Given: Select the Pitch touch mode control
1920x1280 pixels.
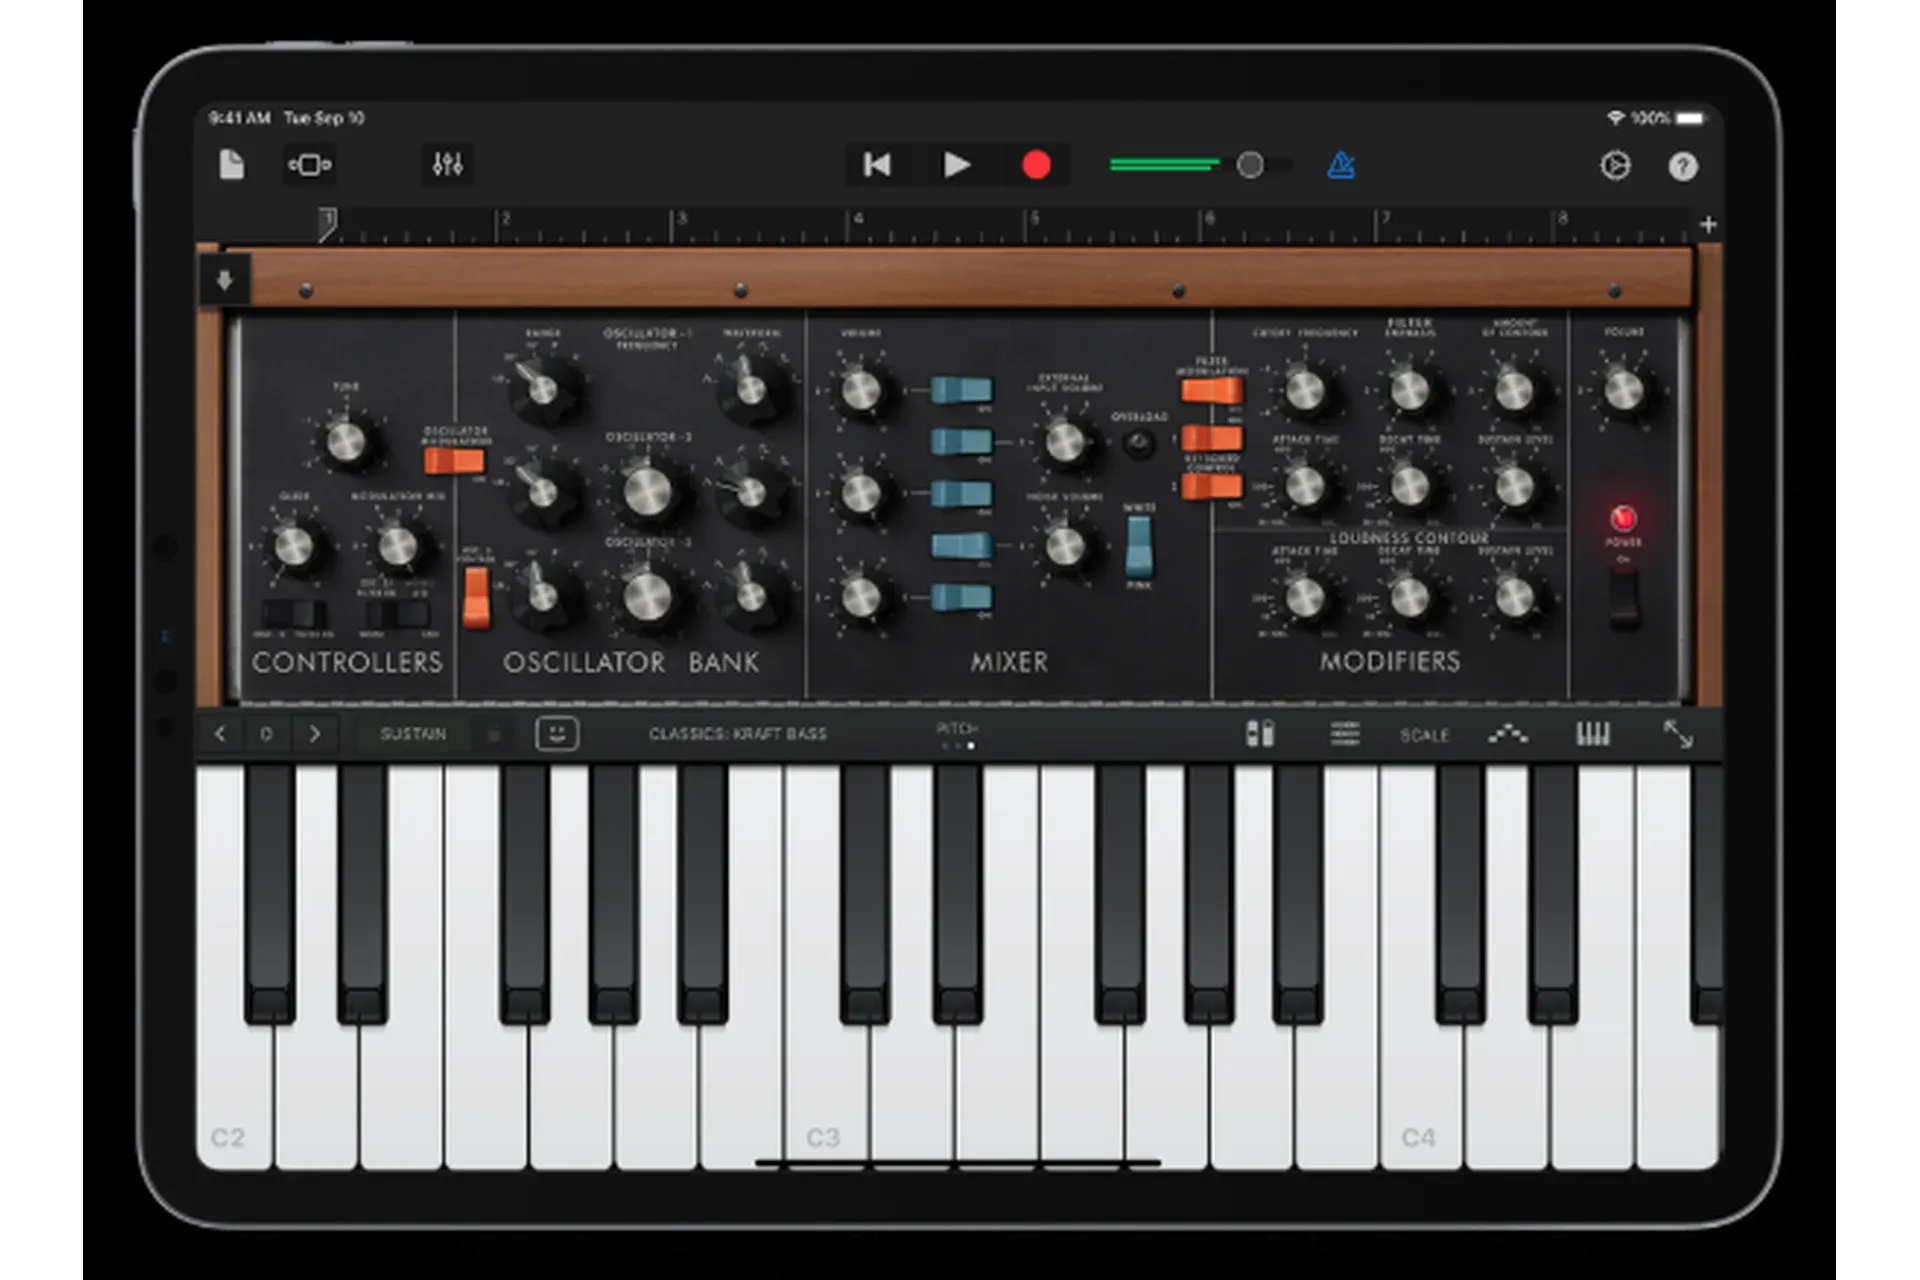Looking at the screenshot, I should click(x=957, y=734).
